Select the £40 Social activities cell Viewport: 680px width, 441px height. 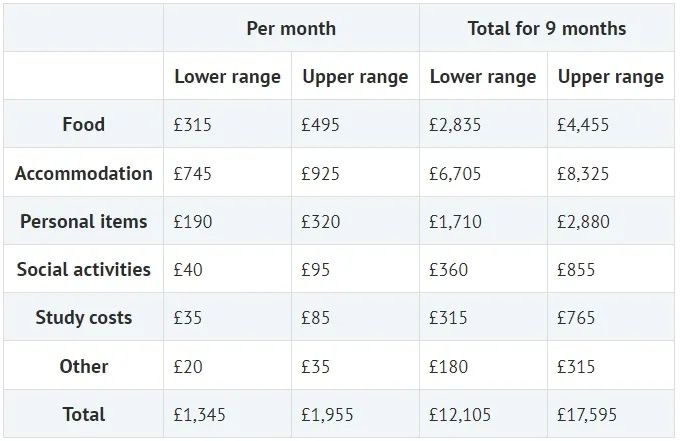pyautogui.click(x=188, y=269)
